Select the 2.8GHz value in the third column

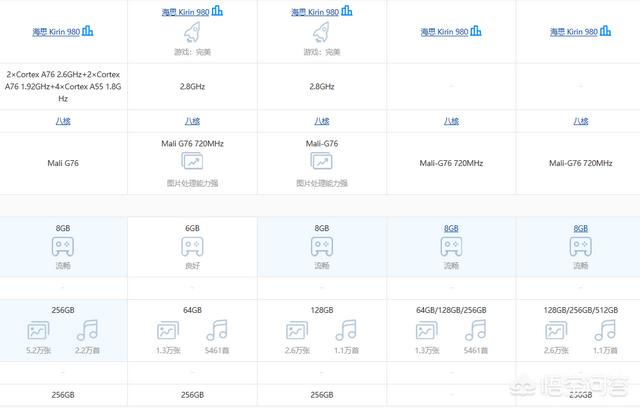[x=322, y=86]
